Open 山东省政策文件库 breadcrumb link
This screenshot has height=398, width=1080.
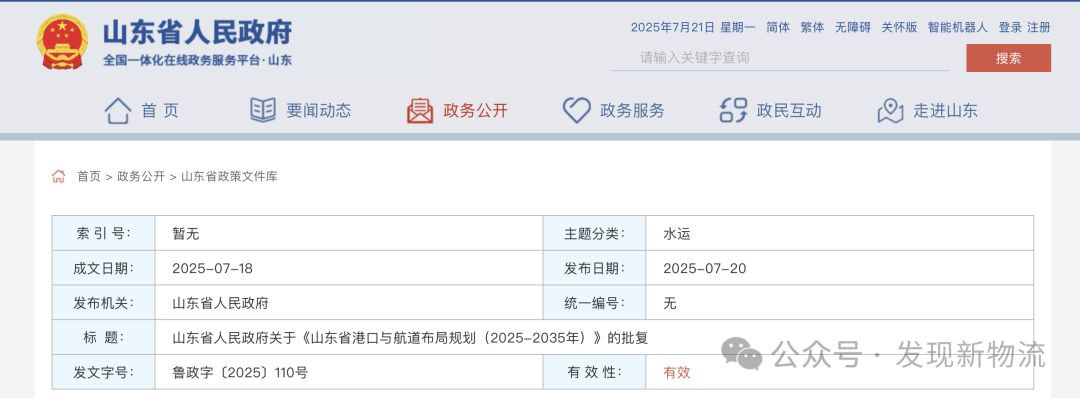coord(229,176)
